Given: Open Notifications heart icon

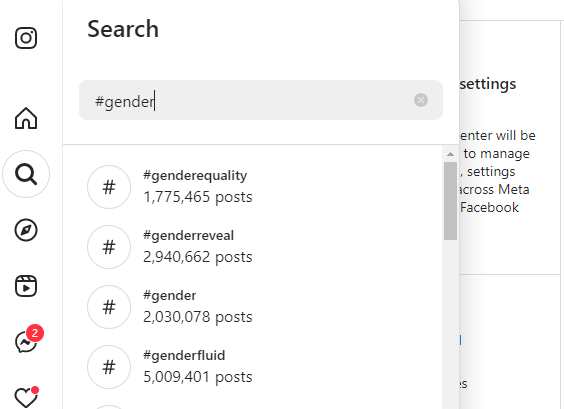Looking at the screenshot, I should coord(27,397).
